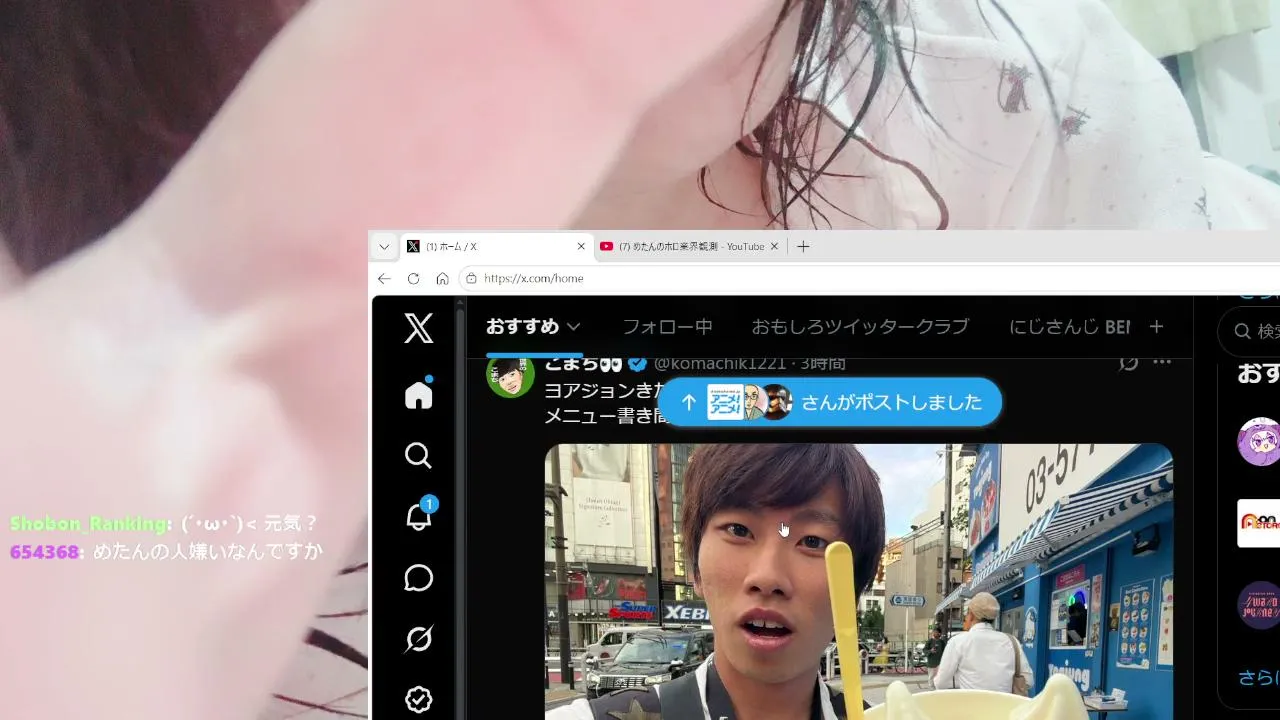Screen dimensions: 1280x720
Task: Open the white logo suggested account
Action: pyautogui.click(x=1259, y=523)
